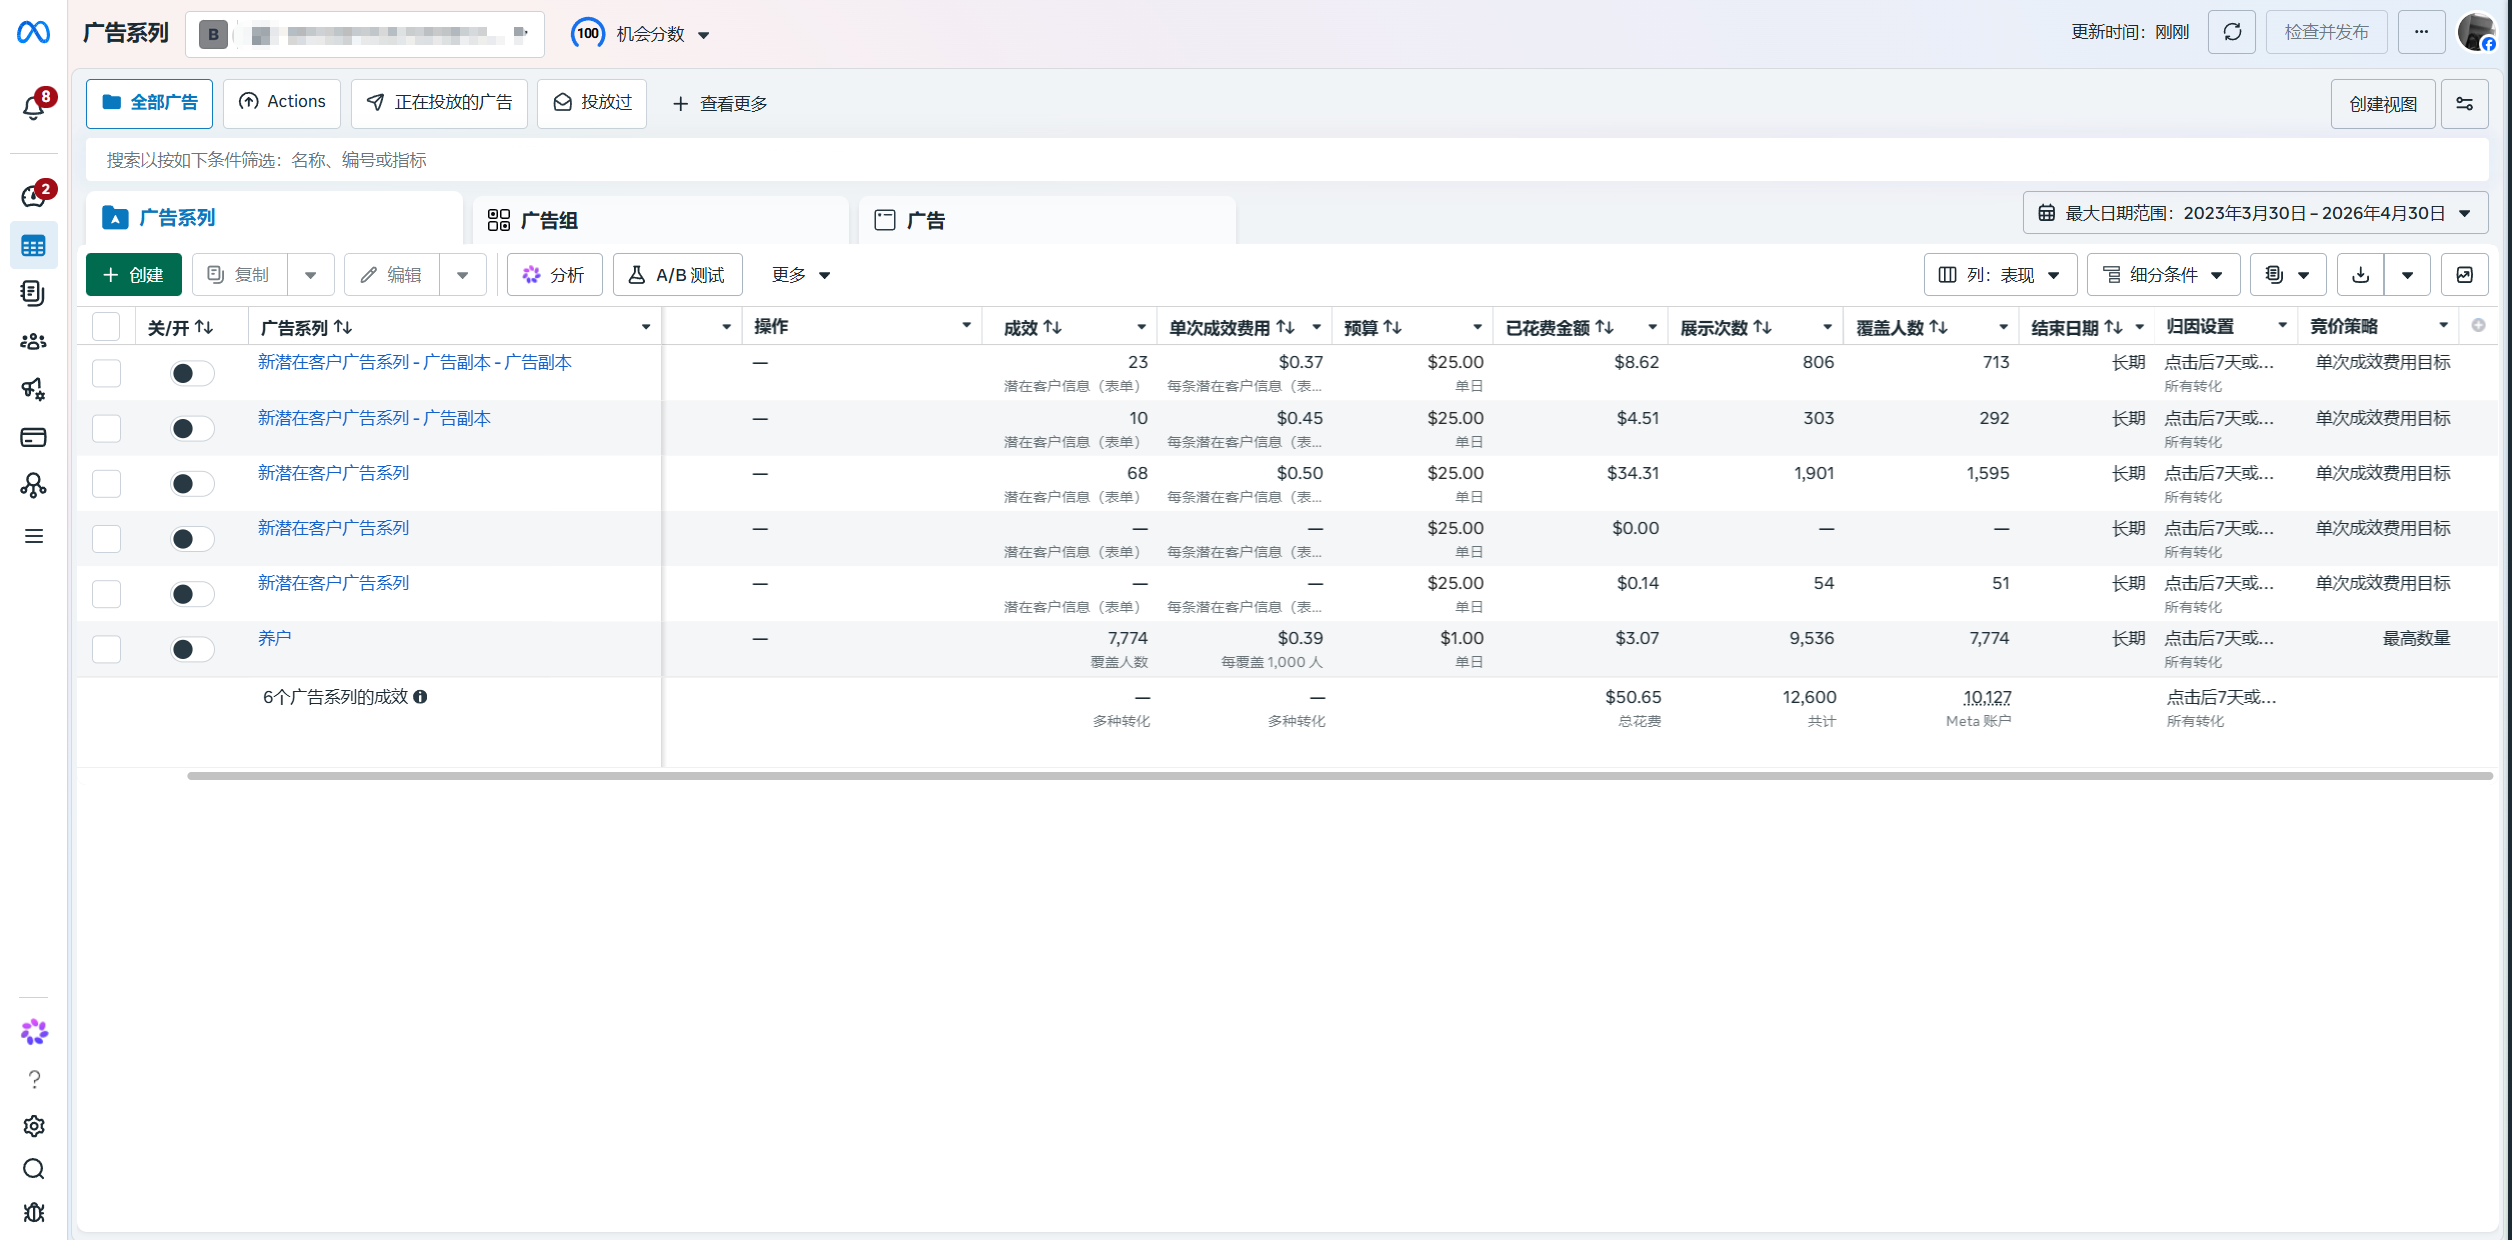Toggle the first campaign's on/off switch
The image size is (2512, 1240).
tap(191, 373)
